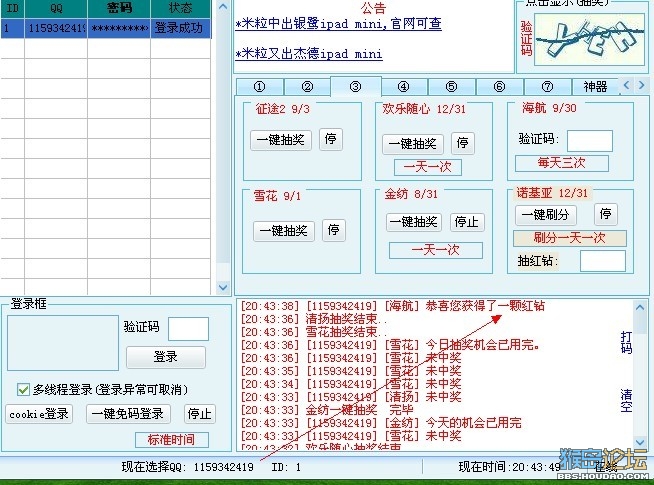Switch to tab ②
654x485 pixels.
tap(307, 87)
